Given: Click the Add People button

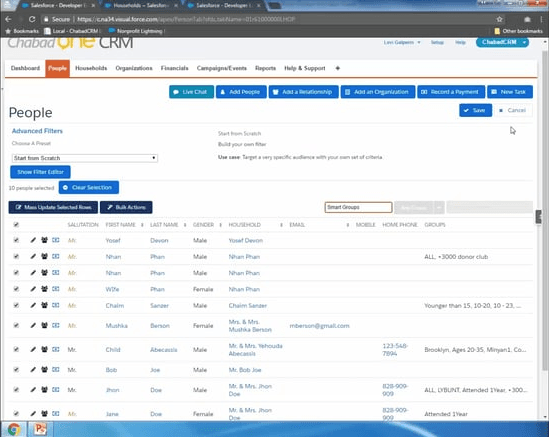Looking at the screenshot, I should coord(241,92).
